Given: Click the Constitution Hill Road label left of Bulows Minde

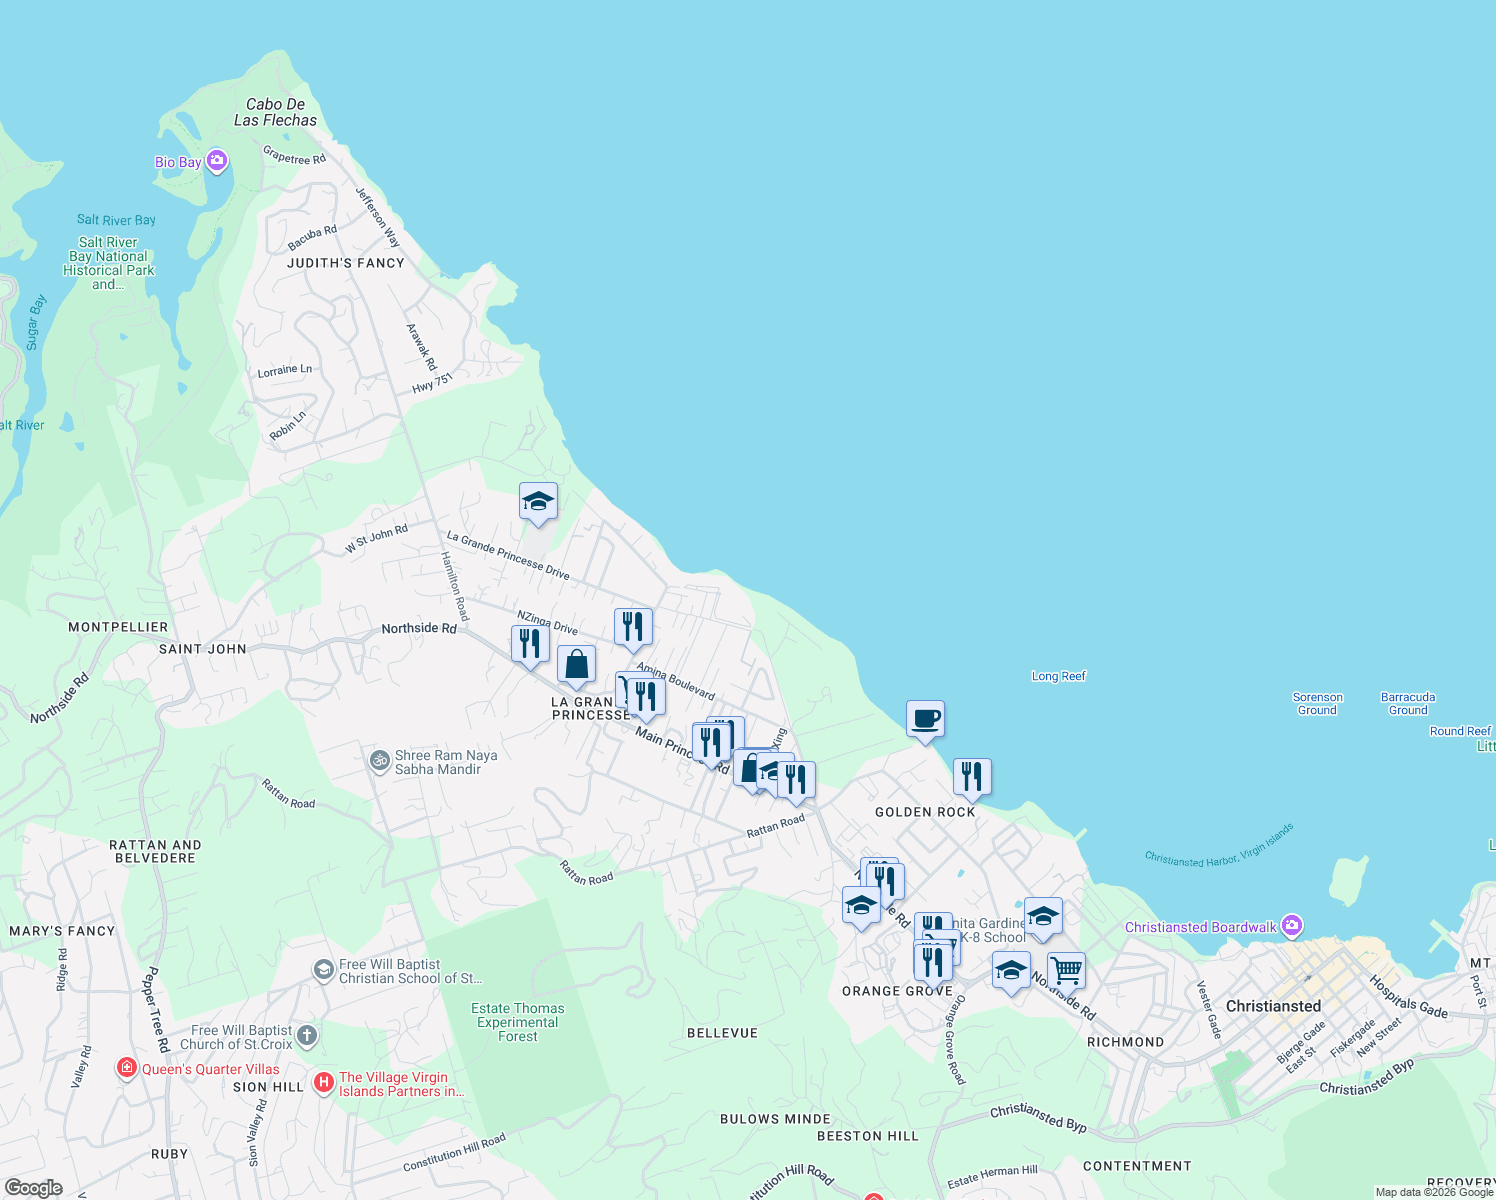Looking at the screenshot, I should (x=454, y=1153).
